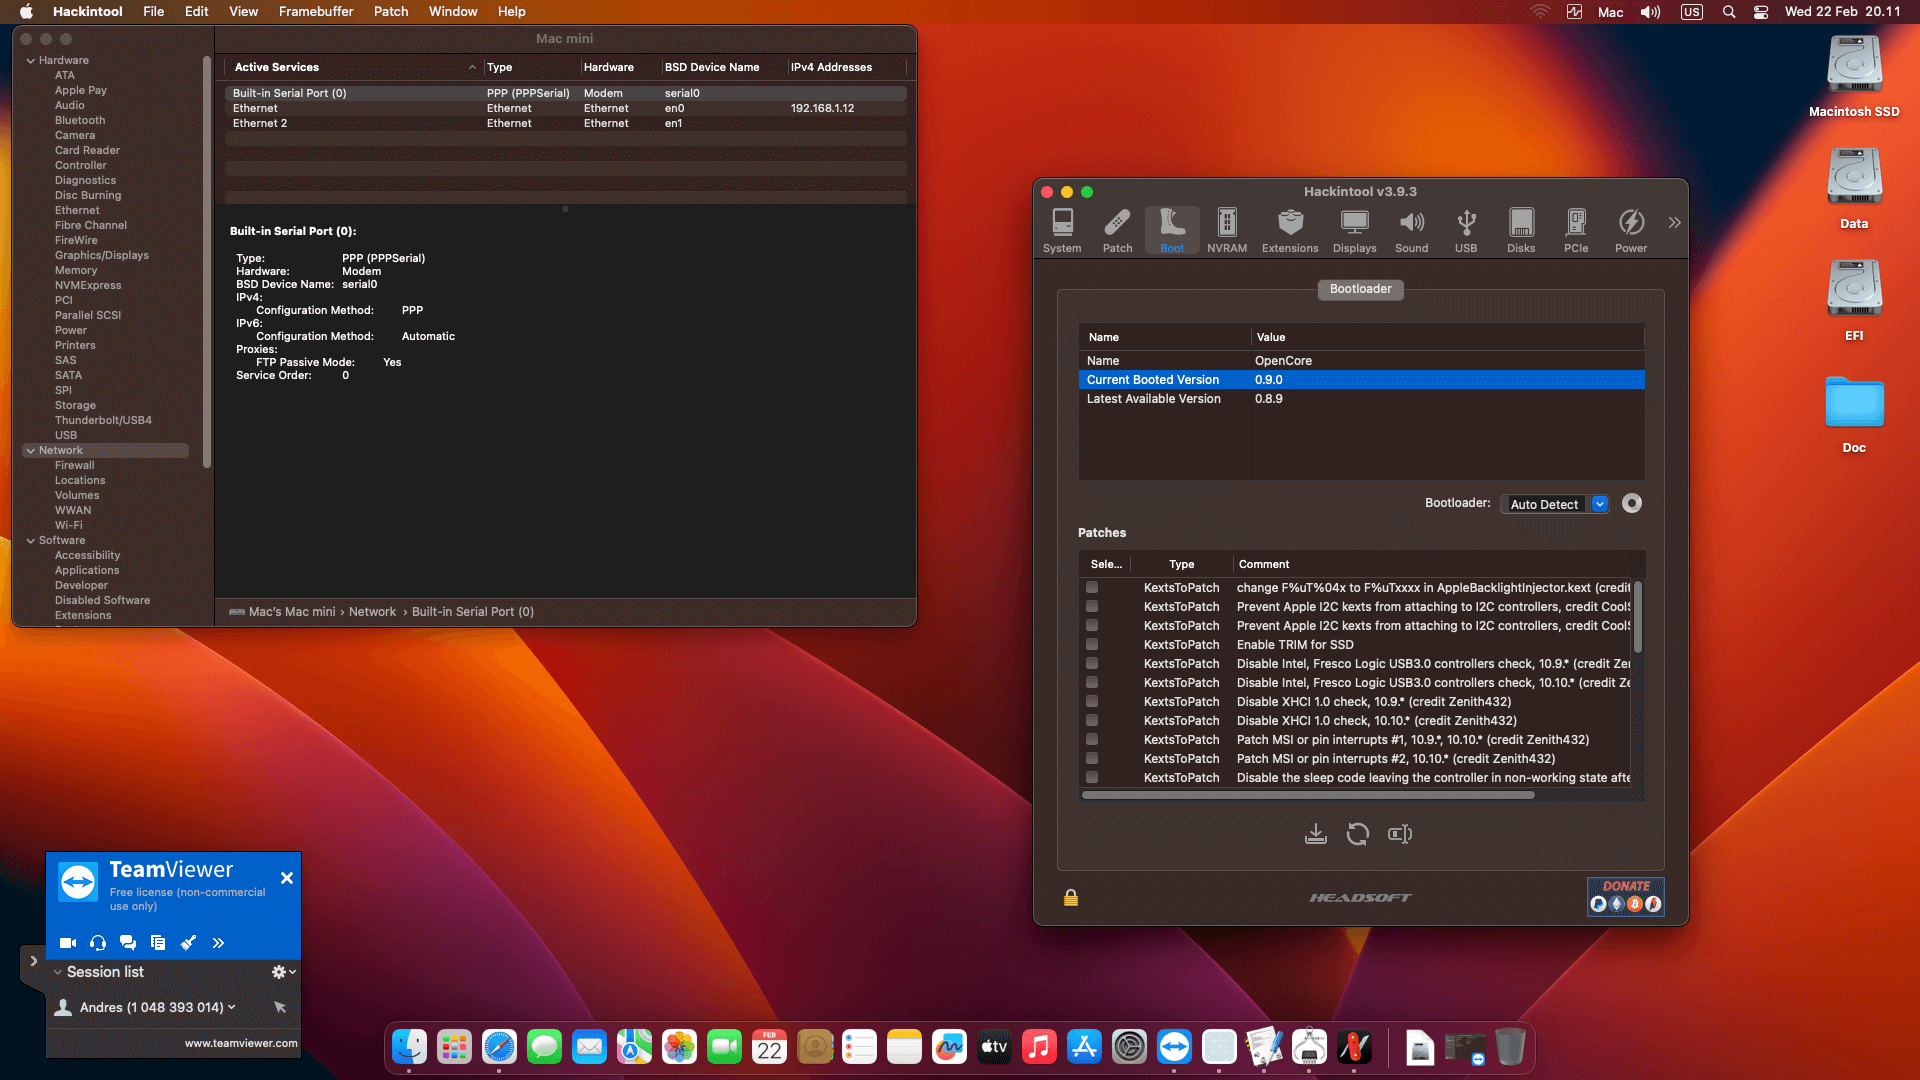1920x1080 pixels.
Task: Collapse the Hardware section in System Information sidebar
Action: click(31, 61)
